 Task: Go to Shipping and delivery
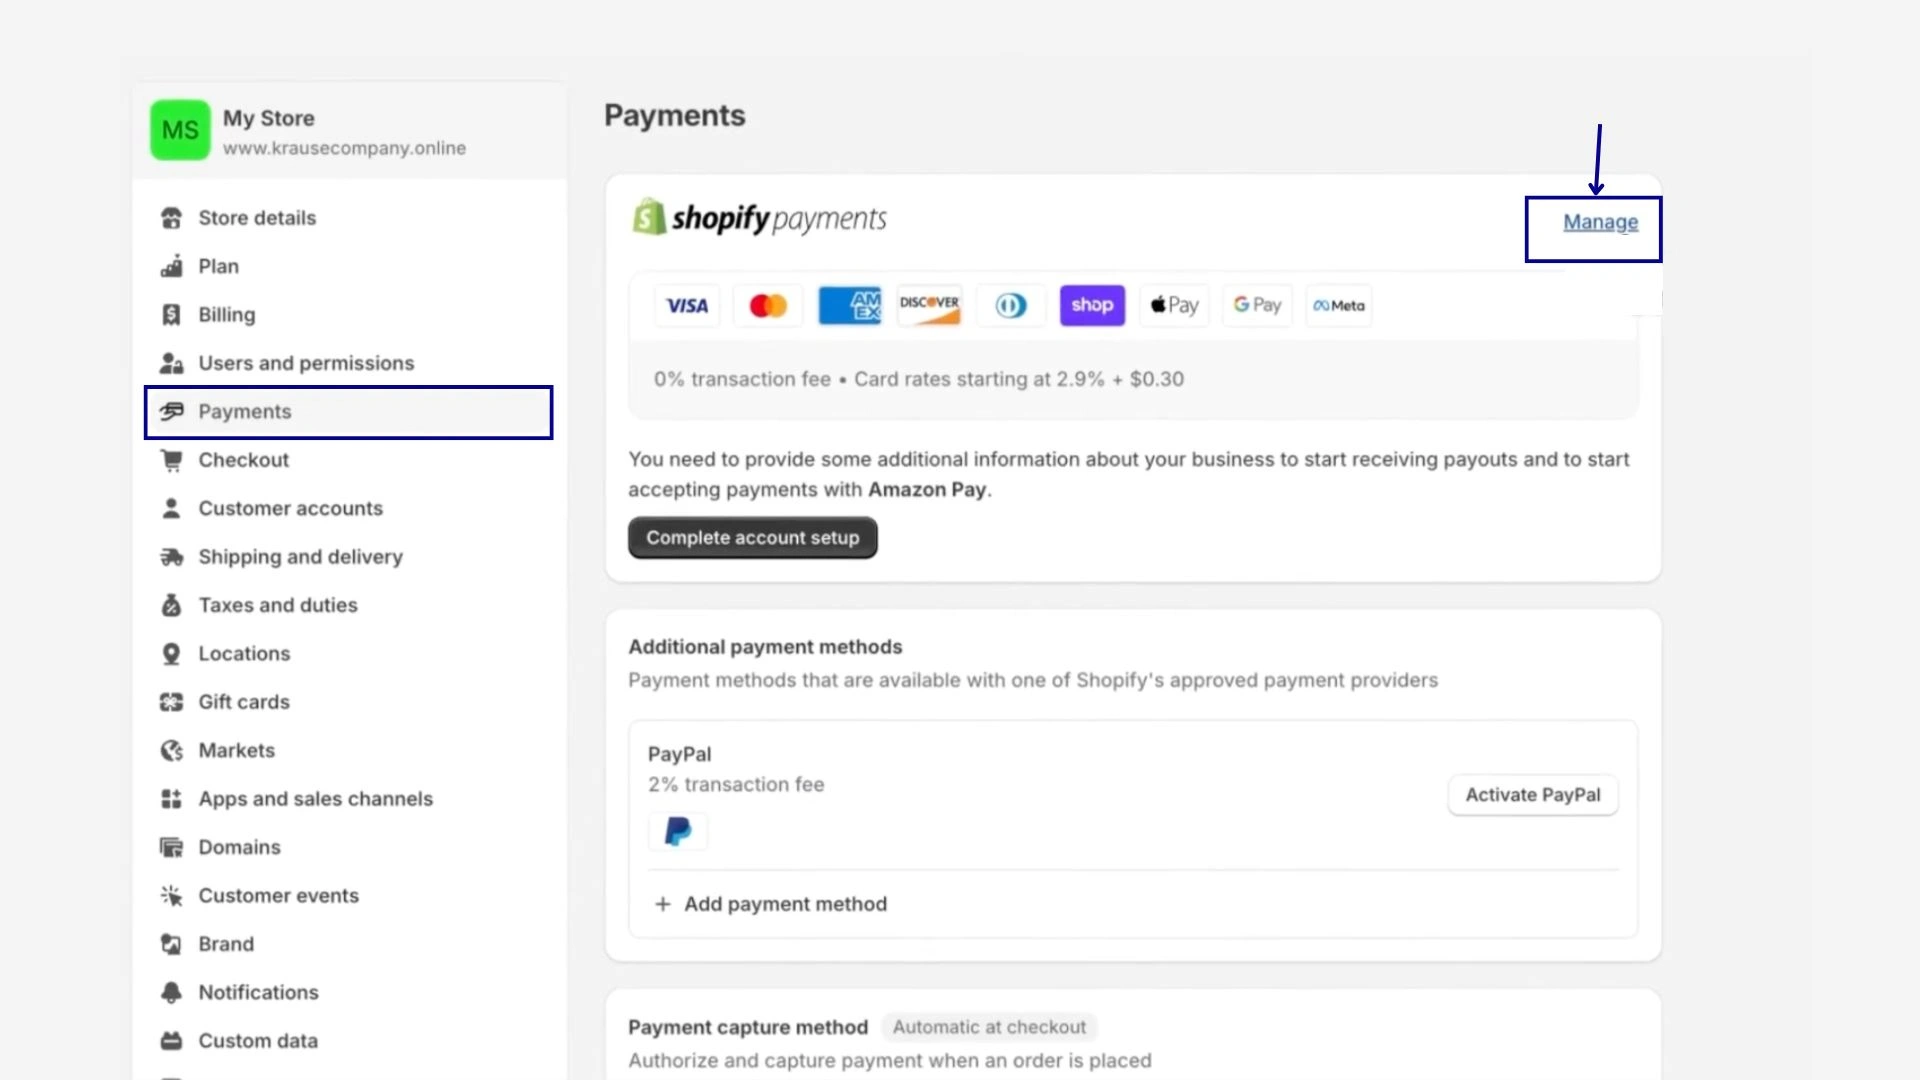tap(300, 557)
